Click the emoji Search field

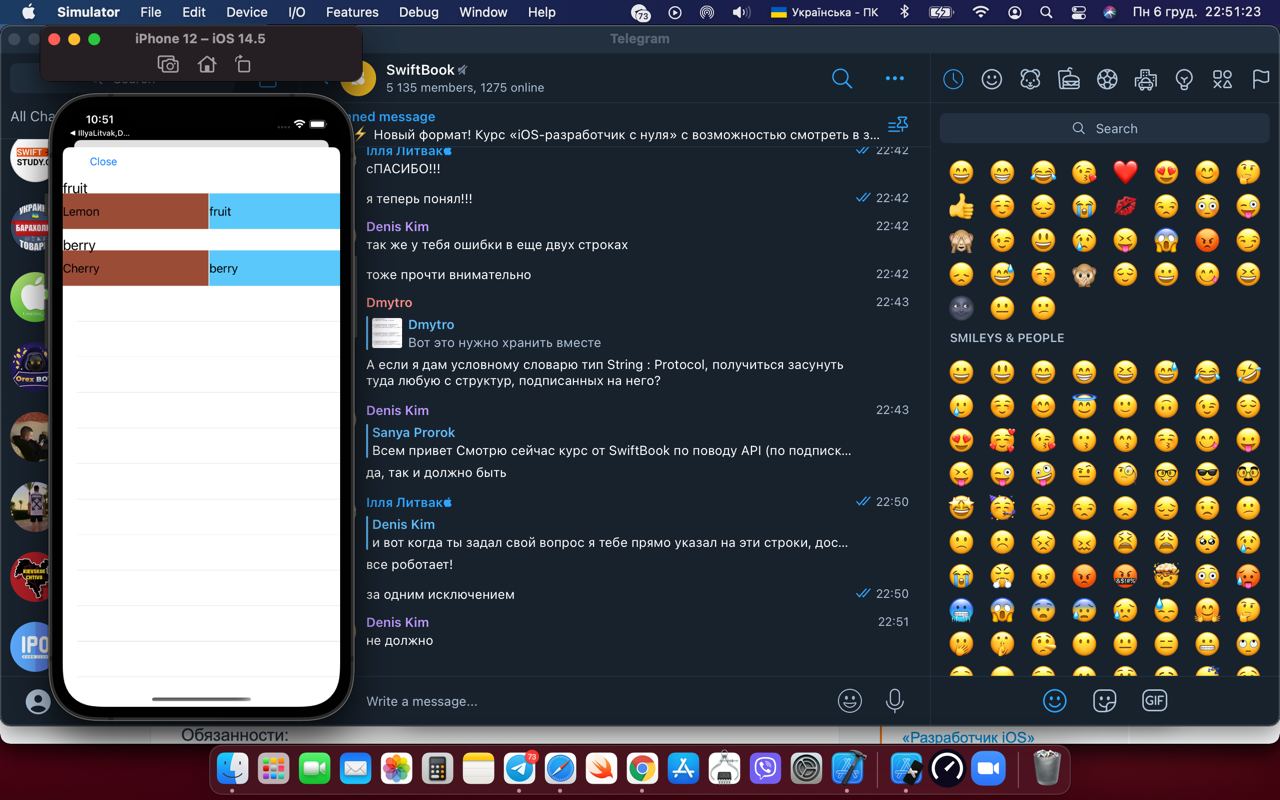(1104, 128)
